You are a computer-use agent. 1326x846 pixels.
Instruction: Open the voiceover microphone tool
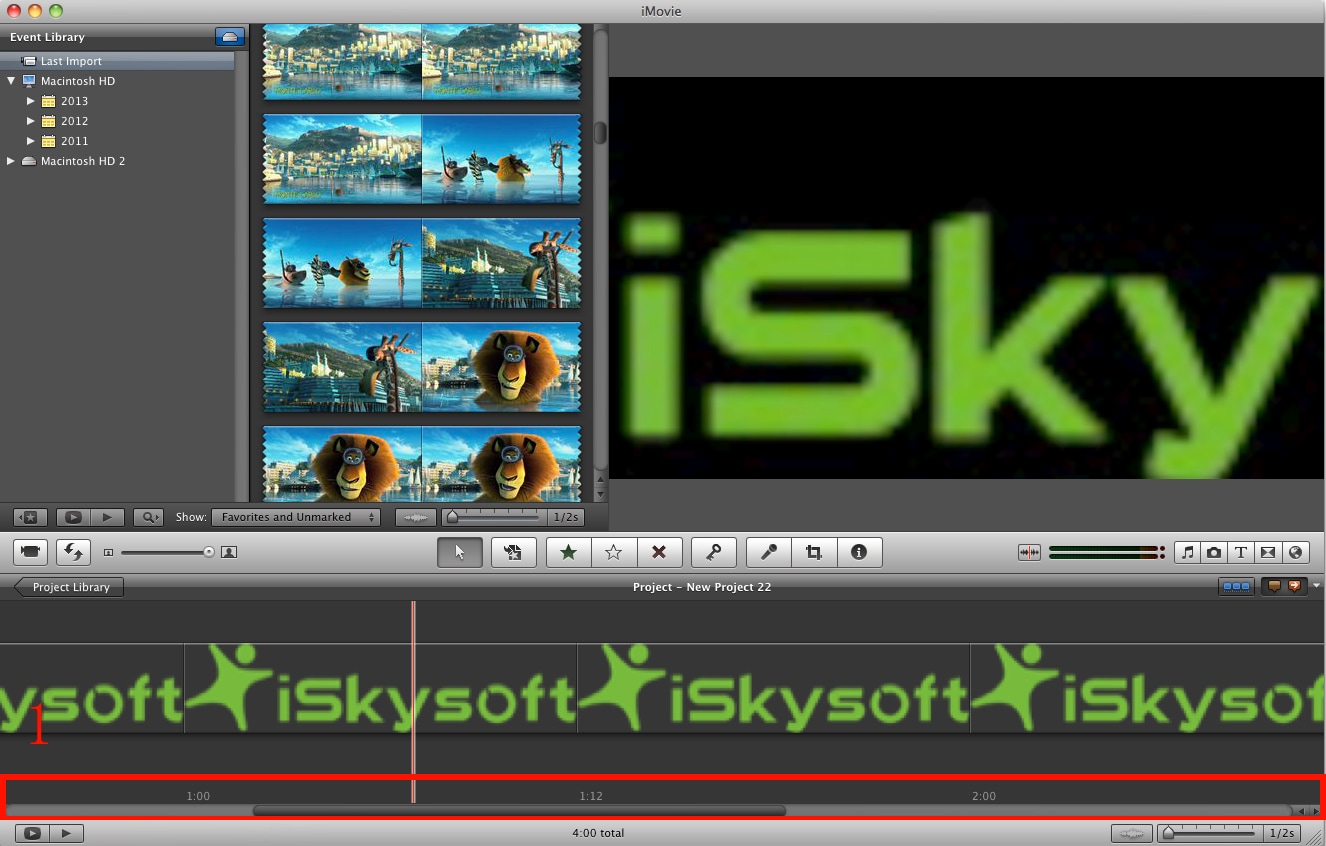coord(769,552)
